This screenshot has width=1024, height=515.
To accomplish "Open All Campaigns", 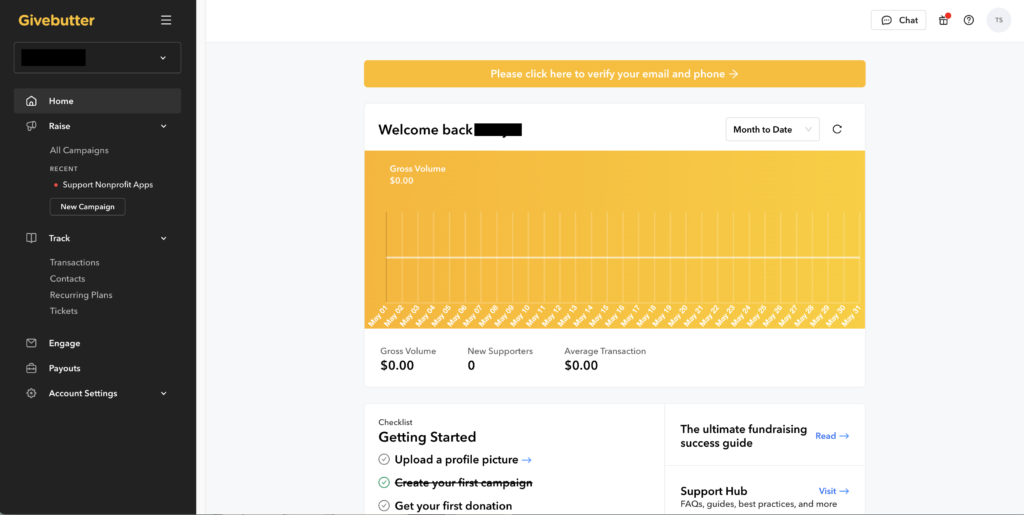I will tap(79, 150).
